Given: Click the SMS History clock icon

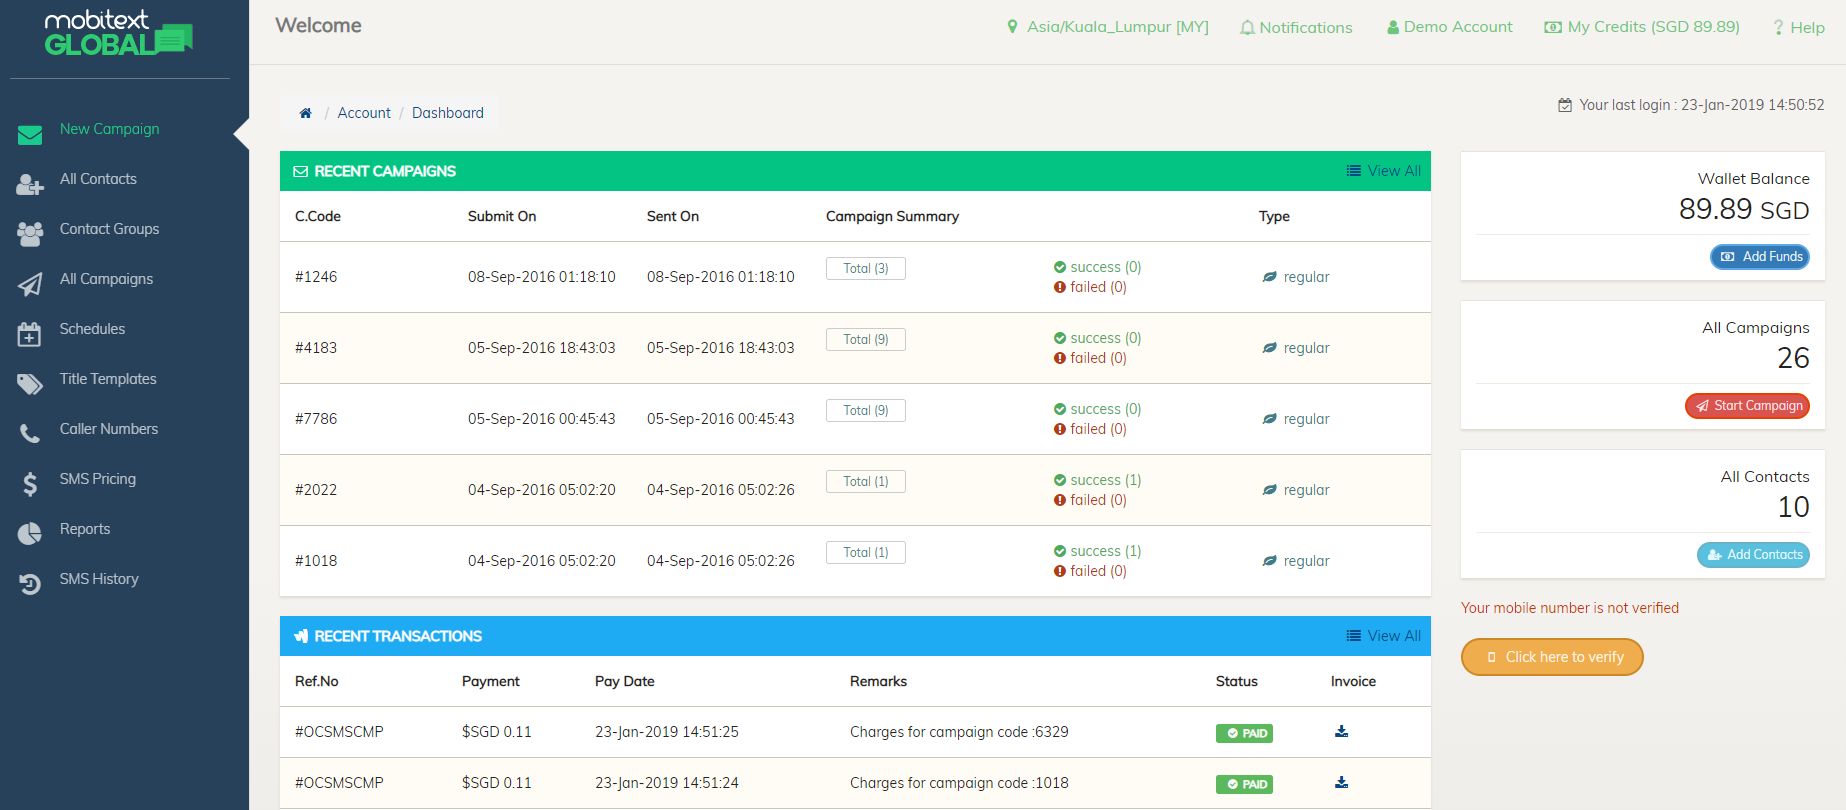Looking at the screenshot, I should [30, 584].
